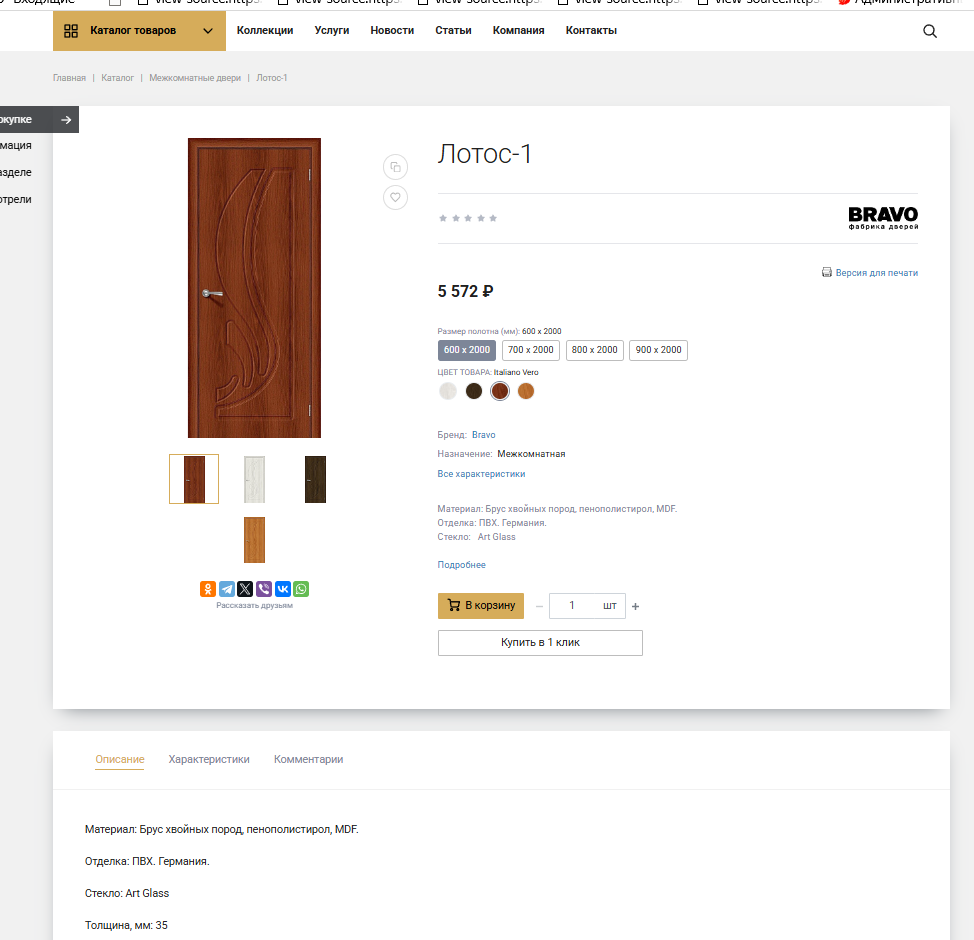Share via Viber icon
This screenshot has width=974, height=940.
pyautogui.click(x=264, y=589)
